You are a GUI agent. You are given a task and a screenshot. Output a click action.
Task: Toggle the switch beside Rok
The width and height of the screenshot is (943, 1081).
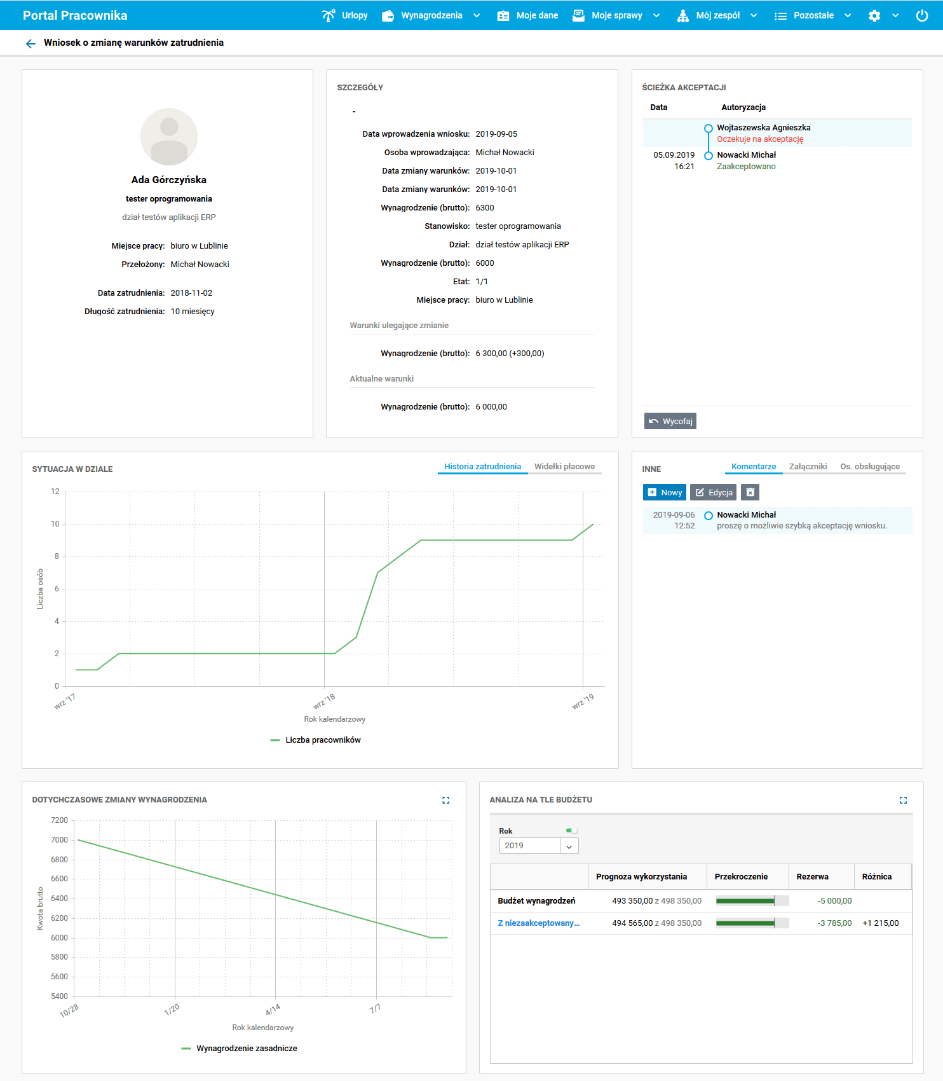tap(571, 831)
